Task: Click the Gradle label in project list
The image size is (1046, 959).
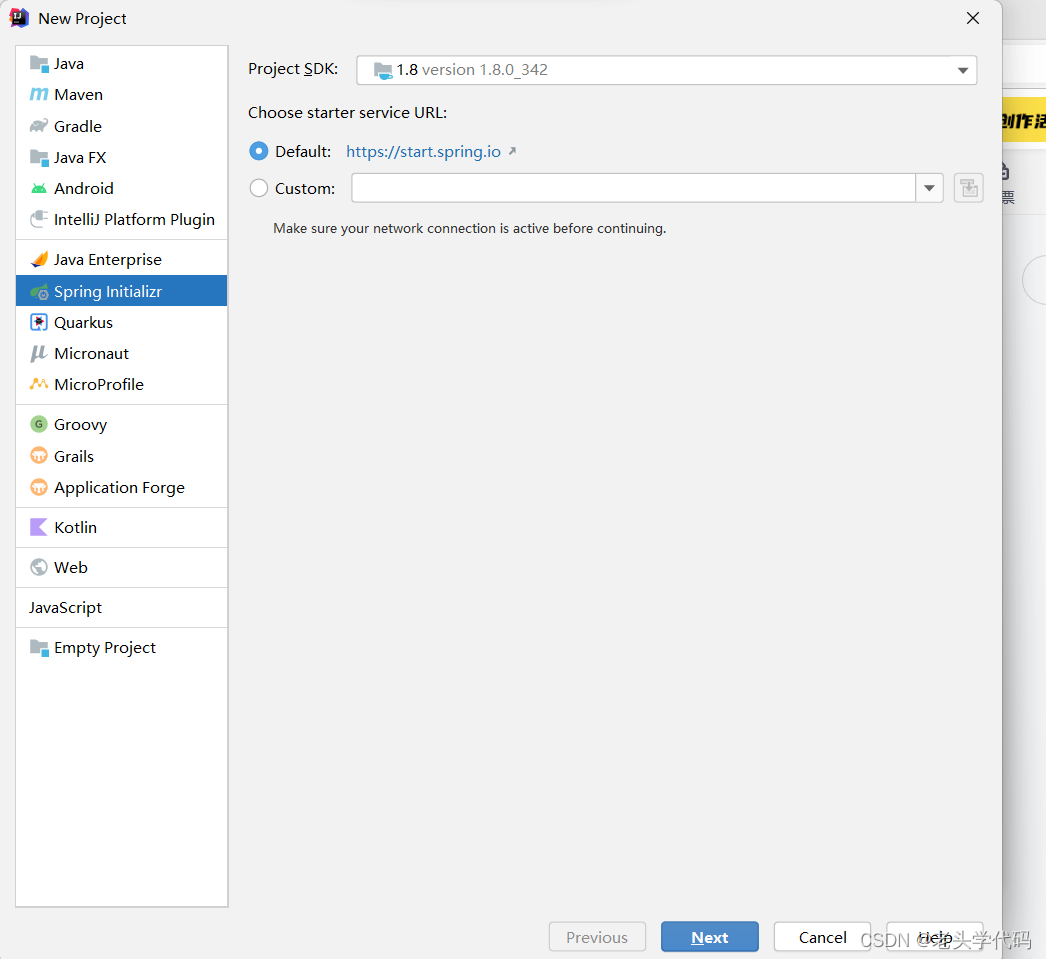Action: [x=78, y=126]
